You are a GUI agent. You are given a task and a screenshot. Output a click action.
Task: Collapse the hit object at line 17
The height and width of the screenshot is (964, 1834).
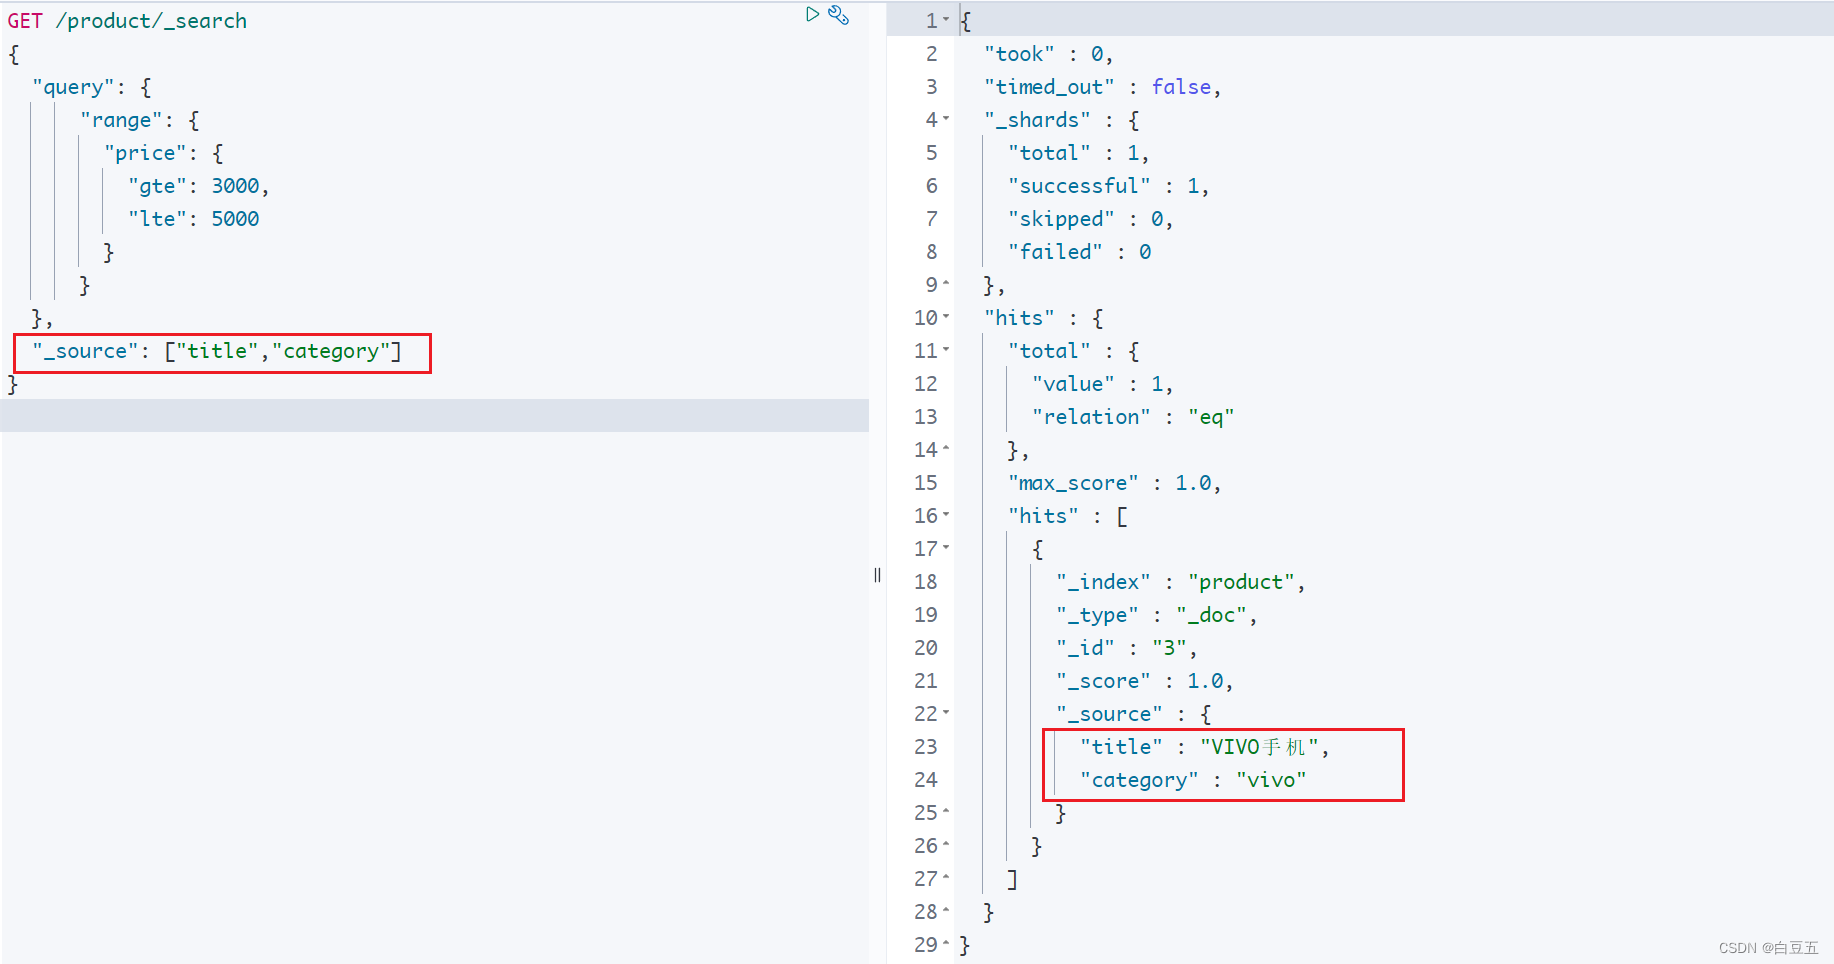click(946, 547)
